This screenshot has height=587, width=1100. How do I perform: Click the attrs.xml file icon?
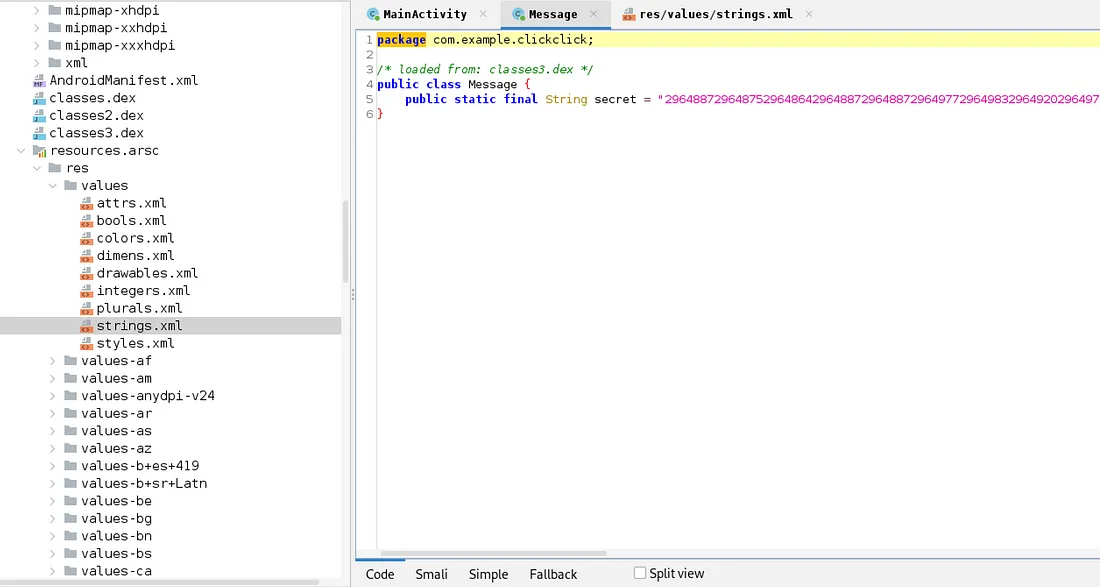[x=86, y=203]
